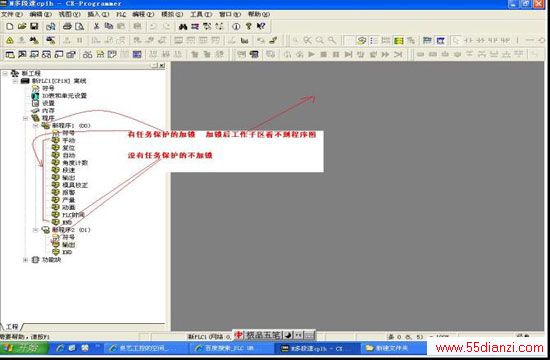Open Find using the binoculars icon
Image resolution: width=550 pixels, height=360 pixels.
pos(183,26)
